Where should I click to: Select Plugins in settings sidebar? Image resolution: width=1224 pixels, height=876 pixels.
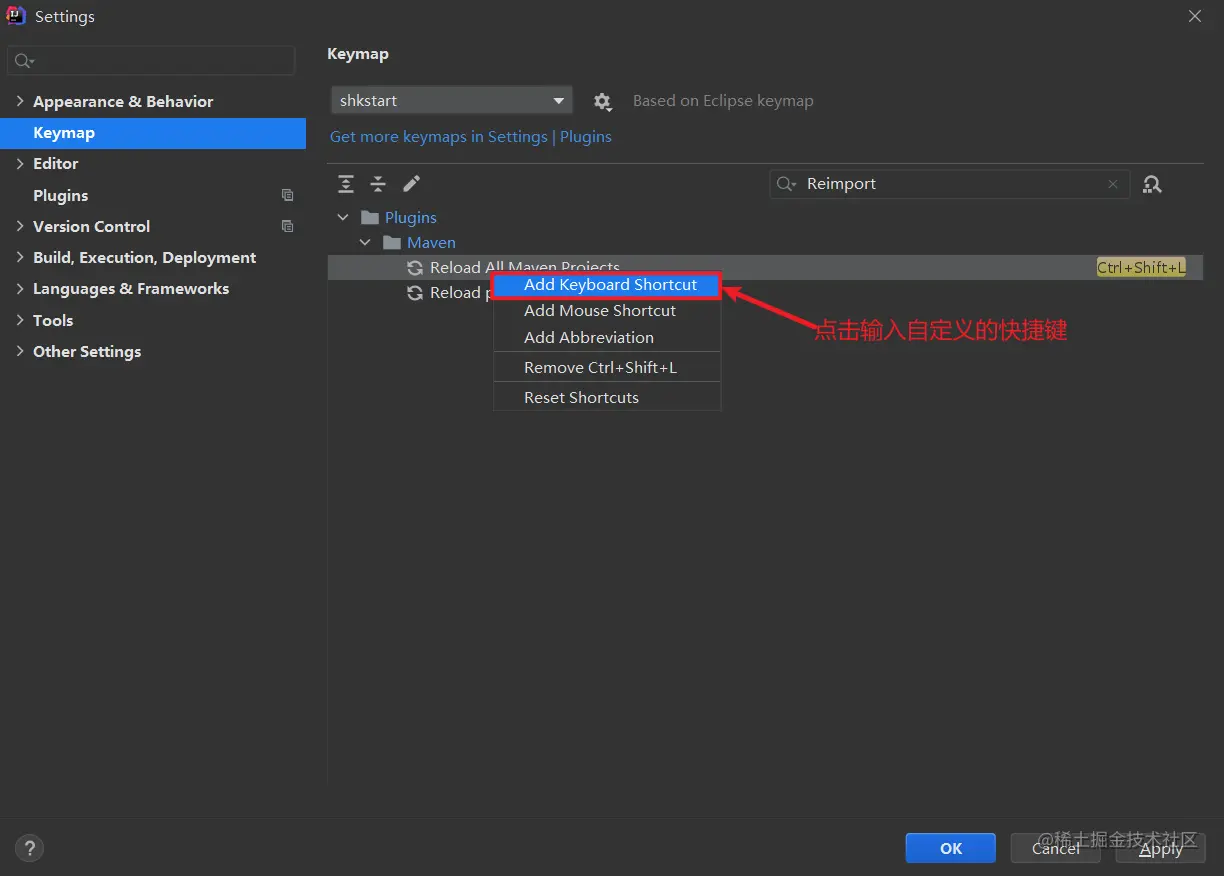tap(61, 195)
